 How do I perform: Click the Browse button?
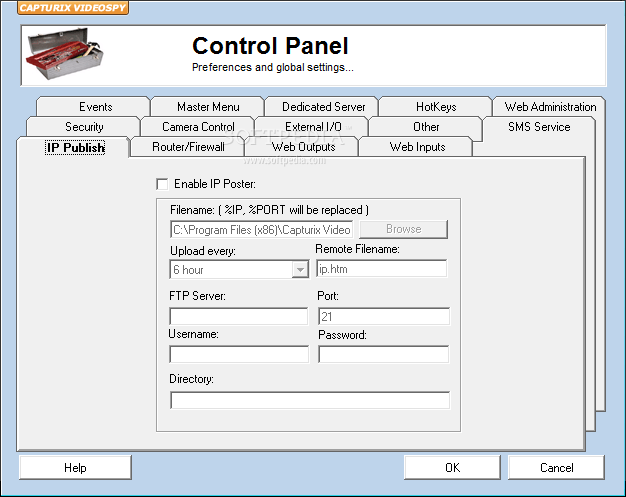click(404, 229)
